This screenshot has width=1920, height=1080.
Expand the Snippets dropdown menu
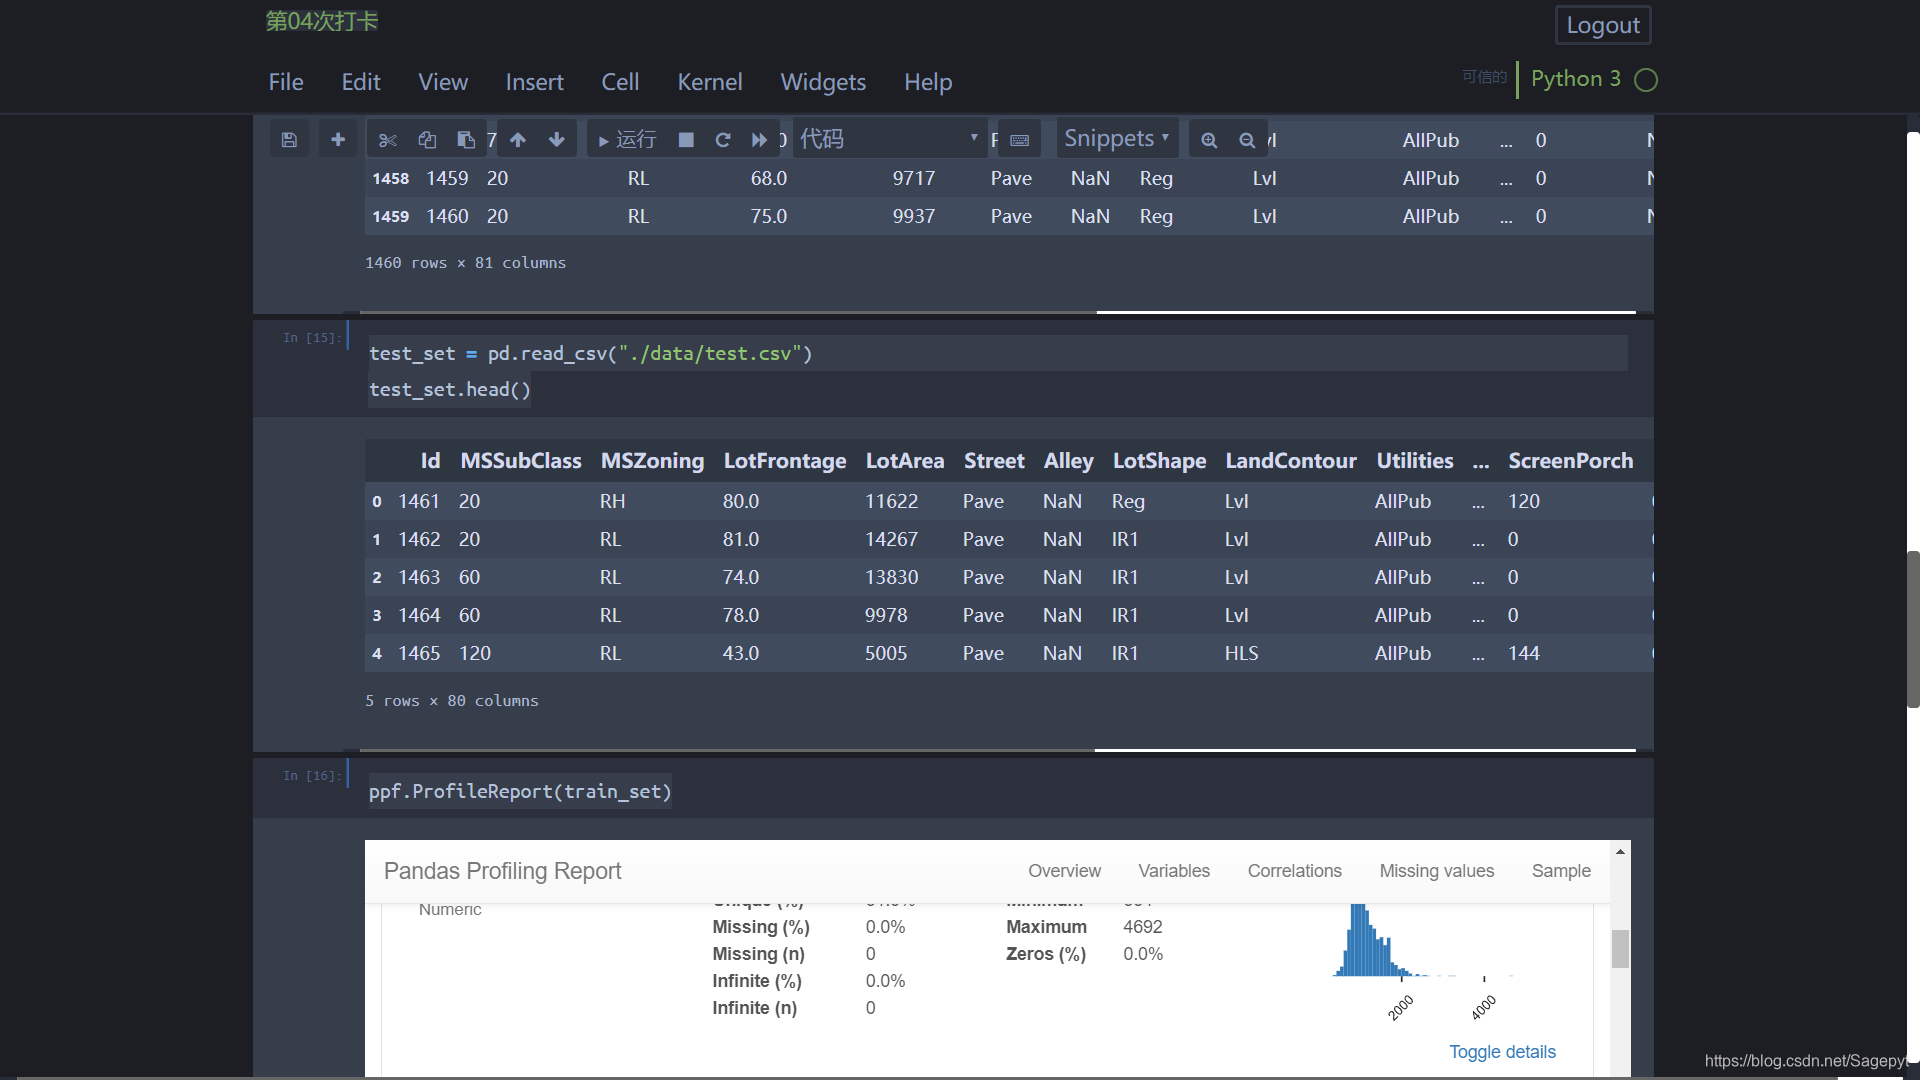tap(1116, 139)
